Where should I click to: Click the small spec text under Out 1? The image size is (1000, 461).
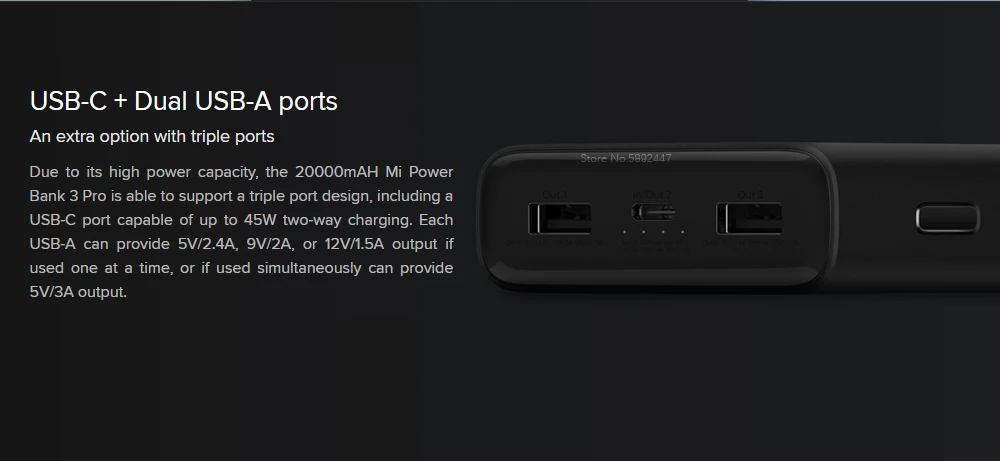(555, 242)
